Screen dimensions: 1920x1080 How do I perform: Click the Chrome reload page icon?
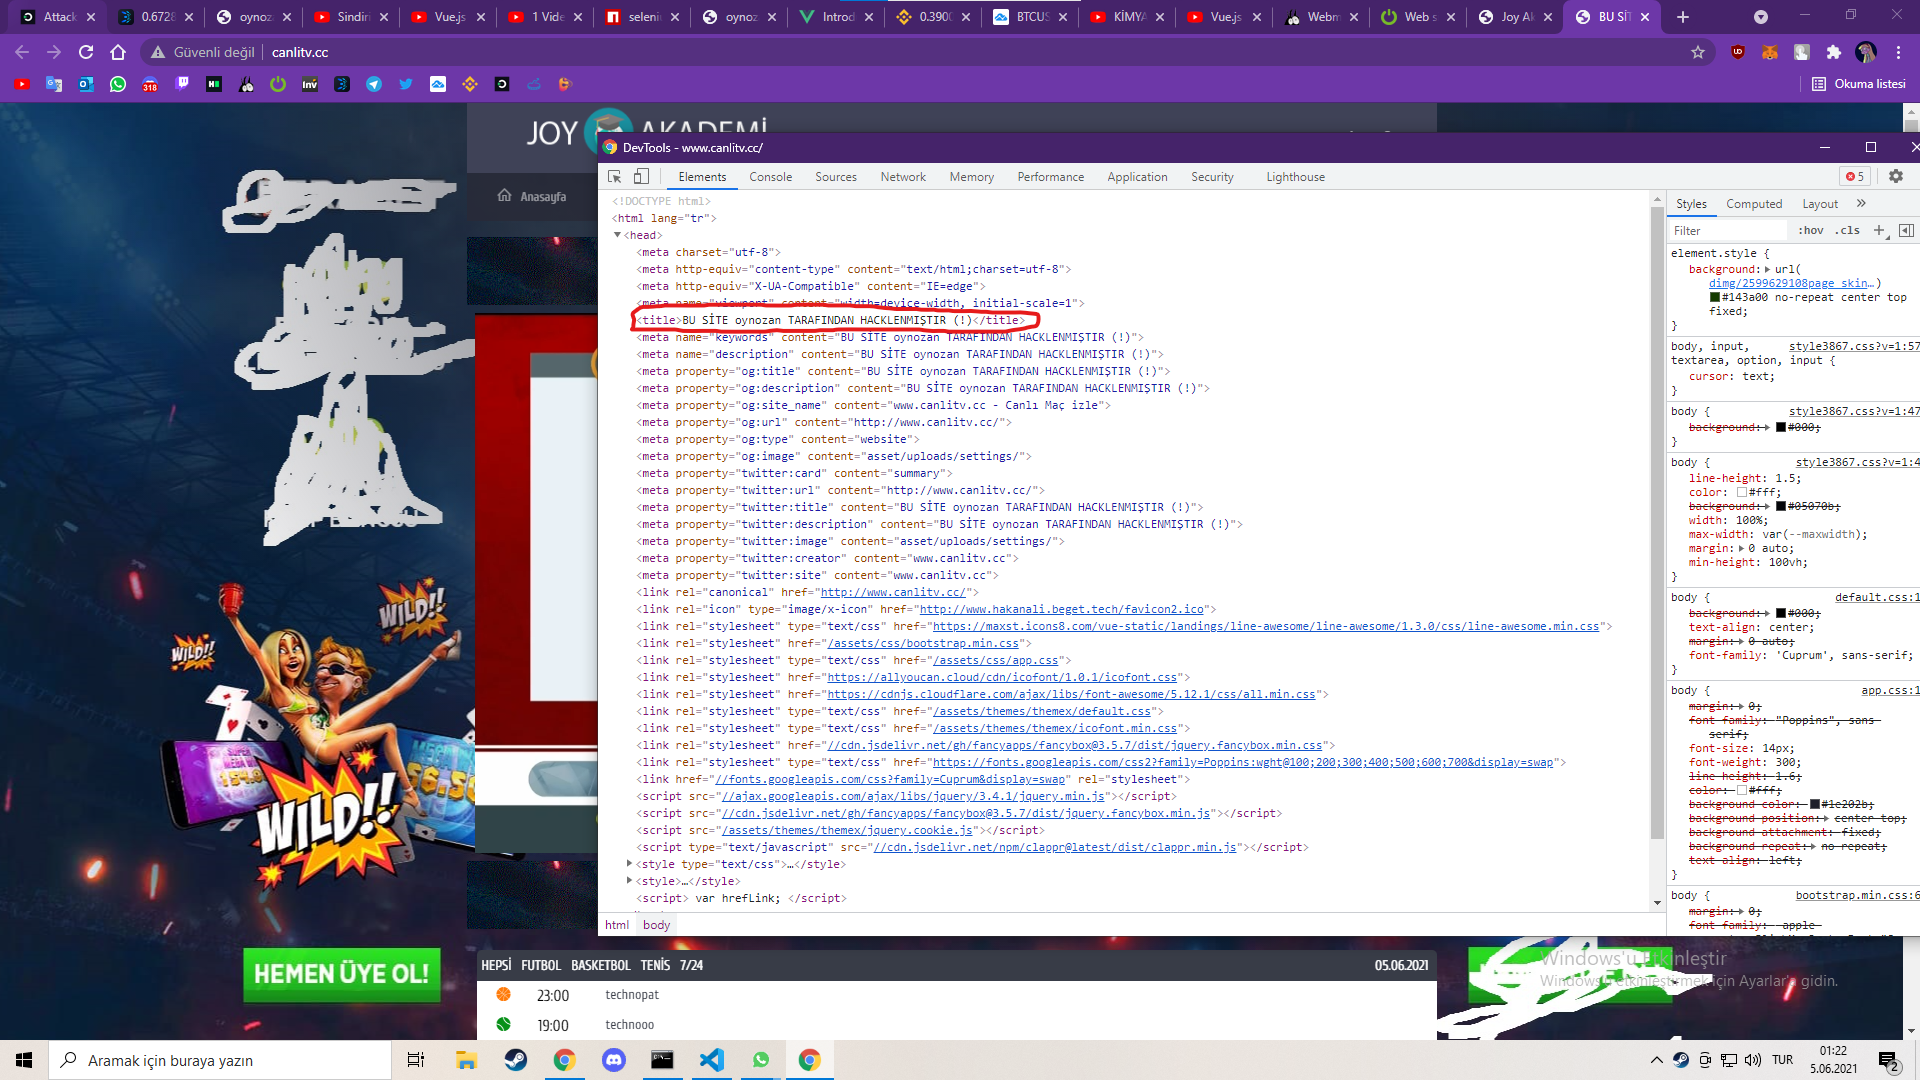tap(86, 52)
